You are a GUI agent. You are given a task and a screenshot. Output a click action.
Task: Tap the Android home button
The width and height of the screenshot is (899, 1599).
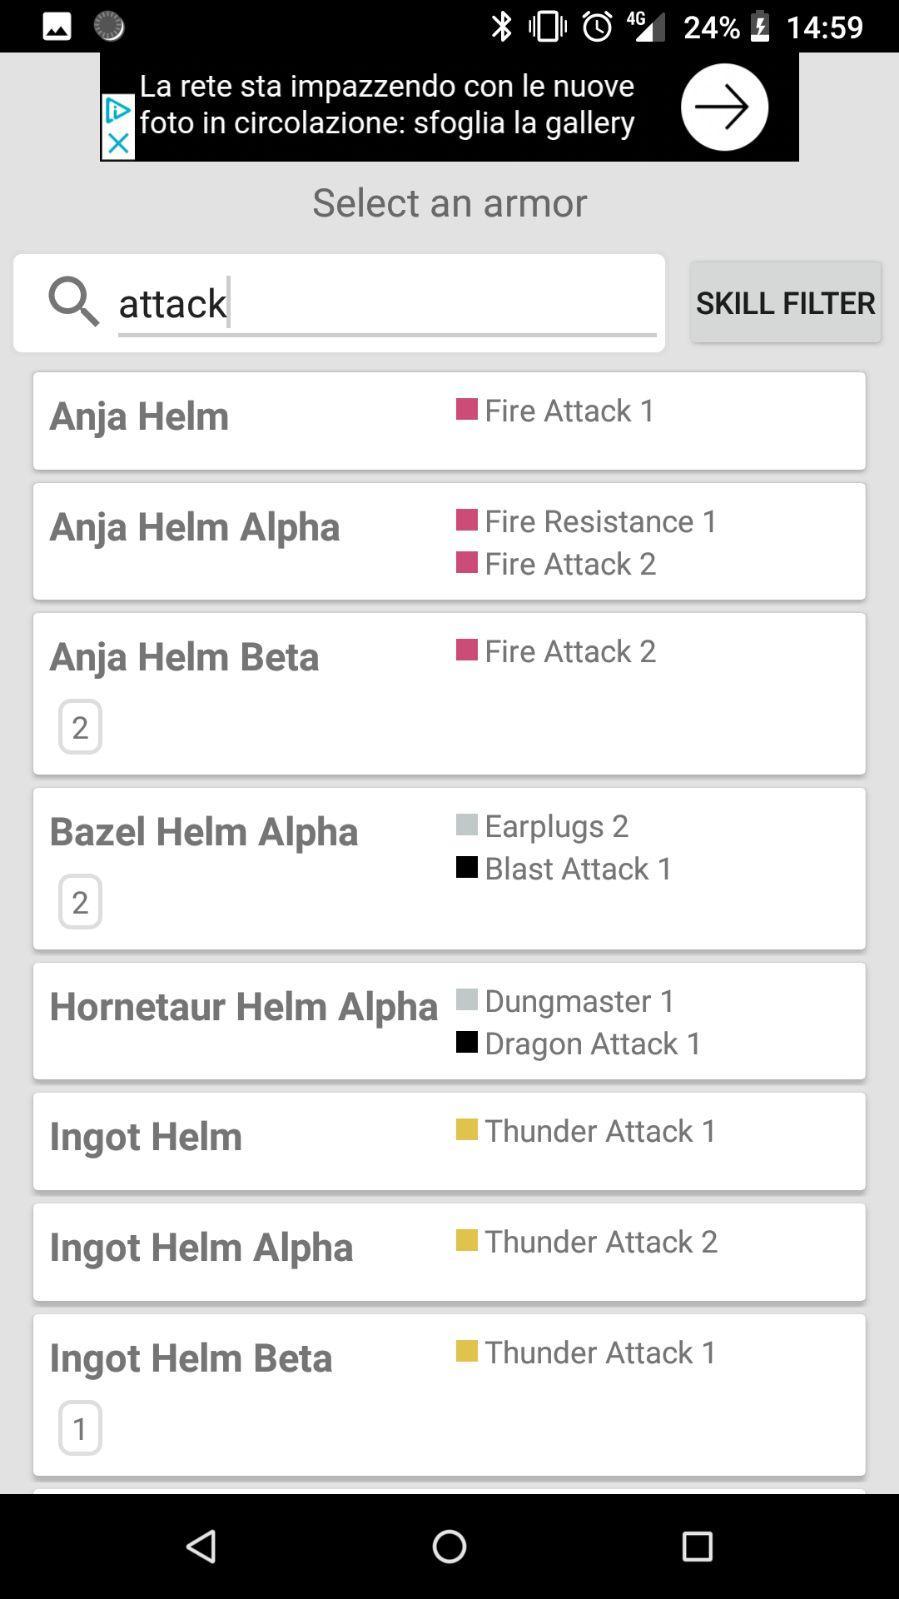click(x=449, y=1545)
